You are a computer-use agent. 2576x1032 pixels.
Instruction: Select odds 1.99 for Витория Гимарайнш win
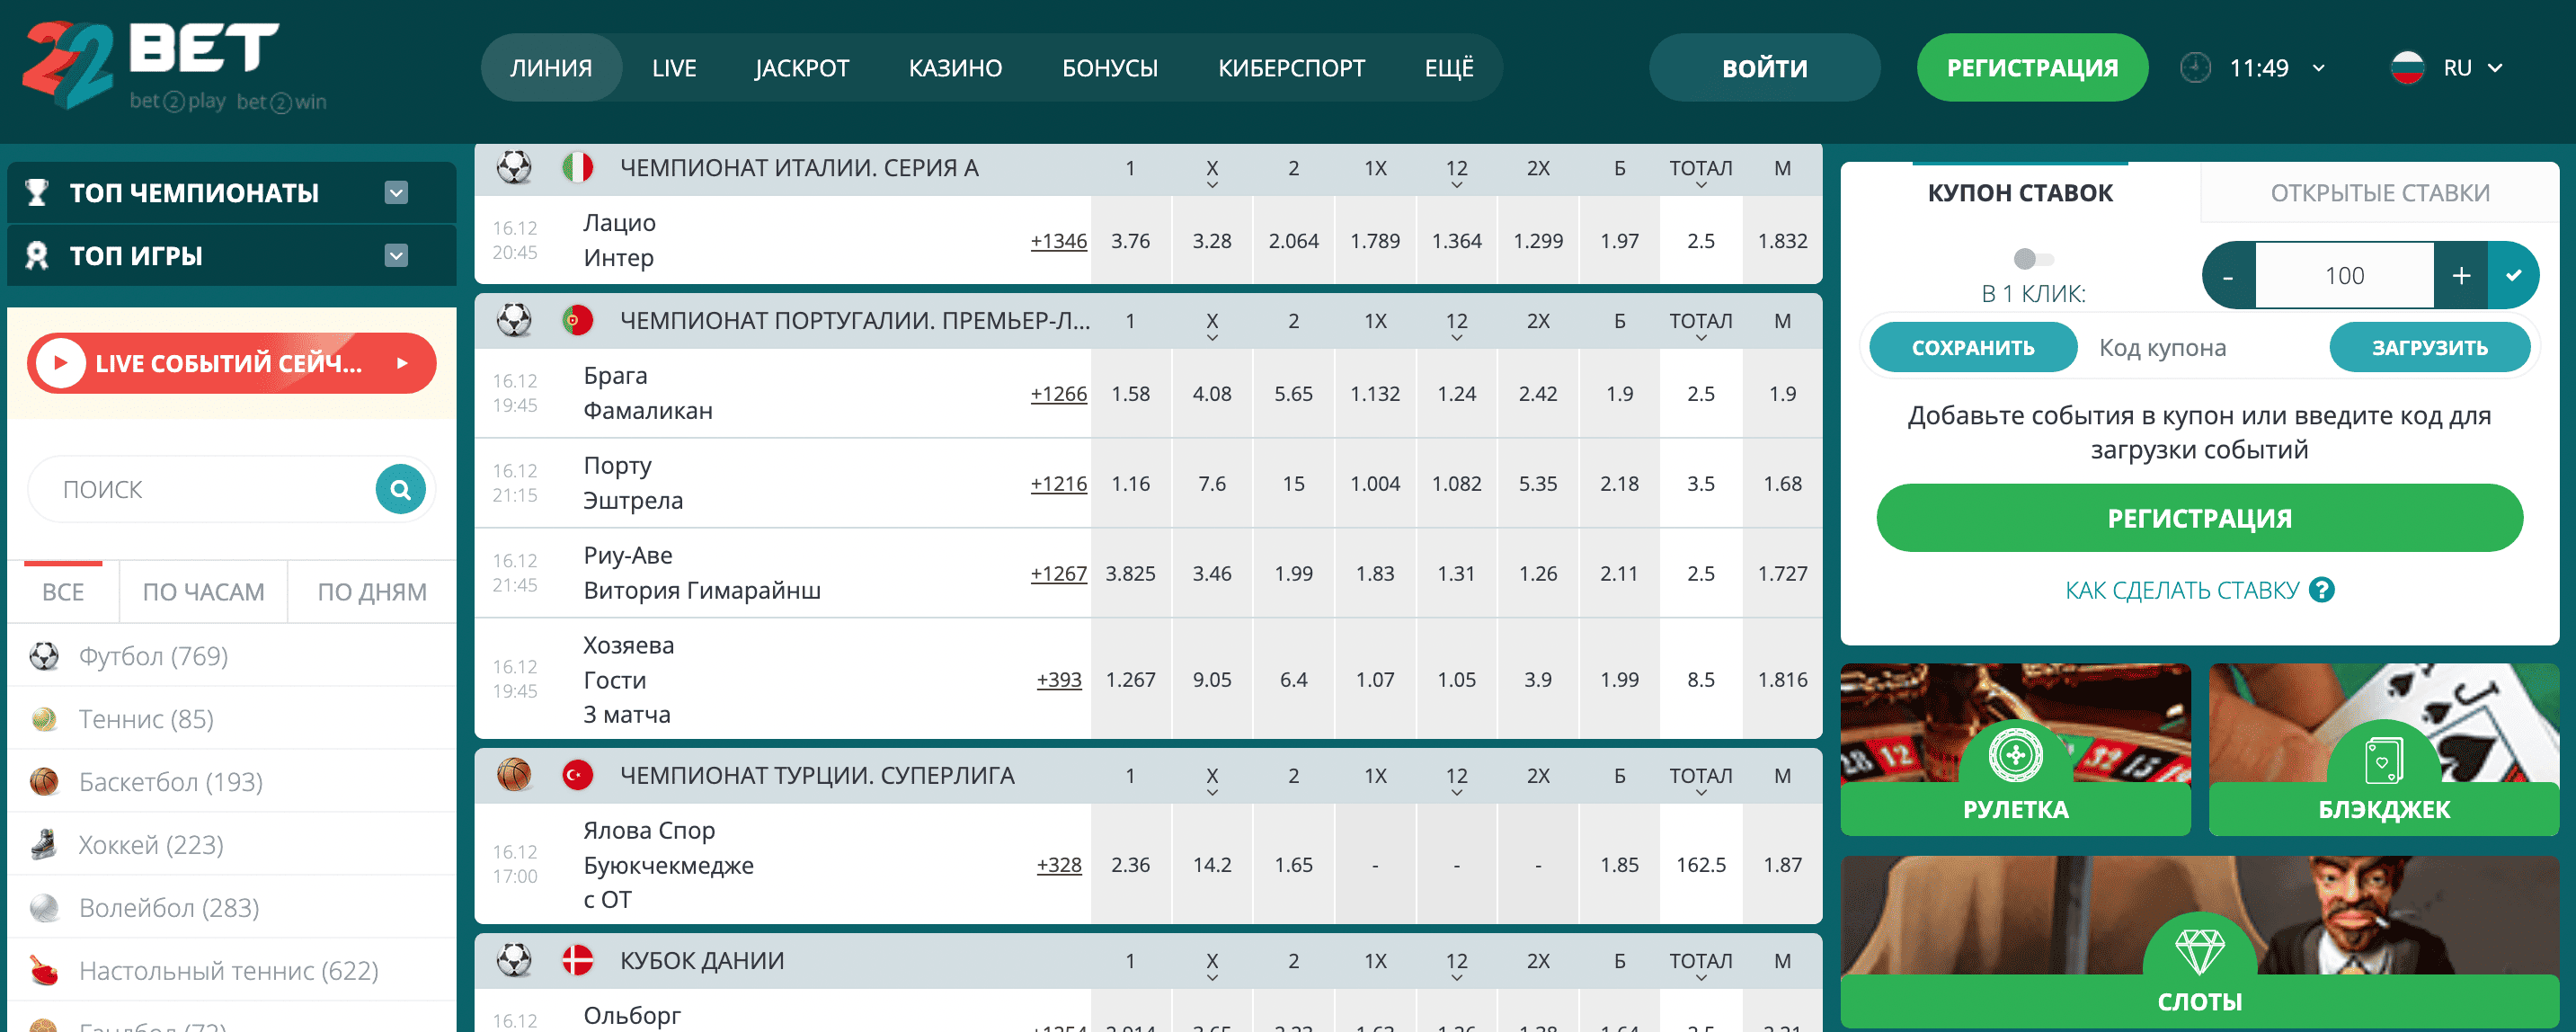click(1293, 573)
